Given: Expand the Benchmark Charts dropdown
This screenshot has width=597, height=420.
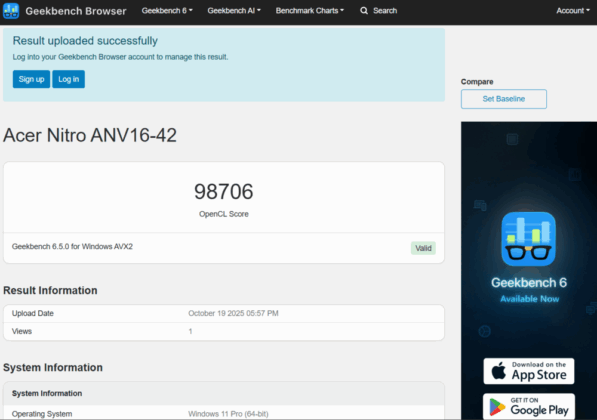Looking at the screenshot, I should (x=310, y=11).
